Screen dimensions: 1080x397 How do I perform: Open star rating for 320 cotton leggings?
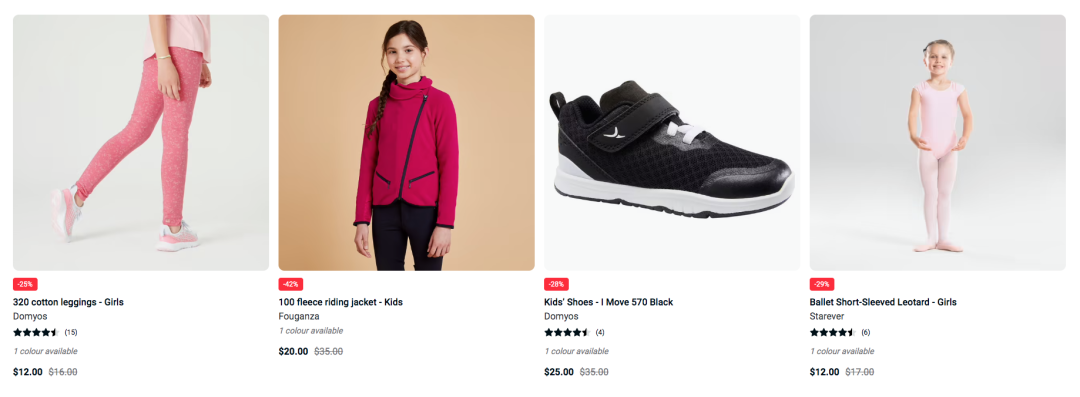(36, 332)
